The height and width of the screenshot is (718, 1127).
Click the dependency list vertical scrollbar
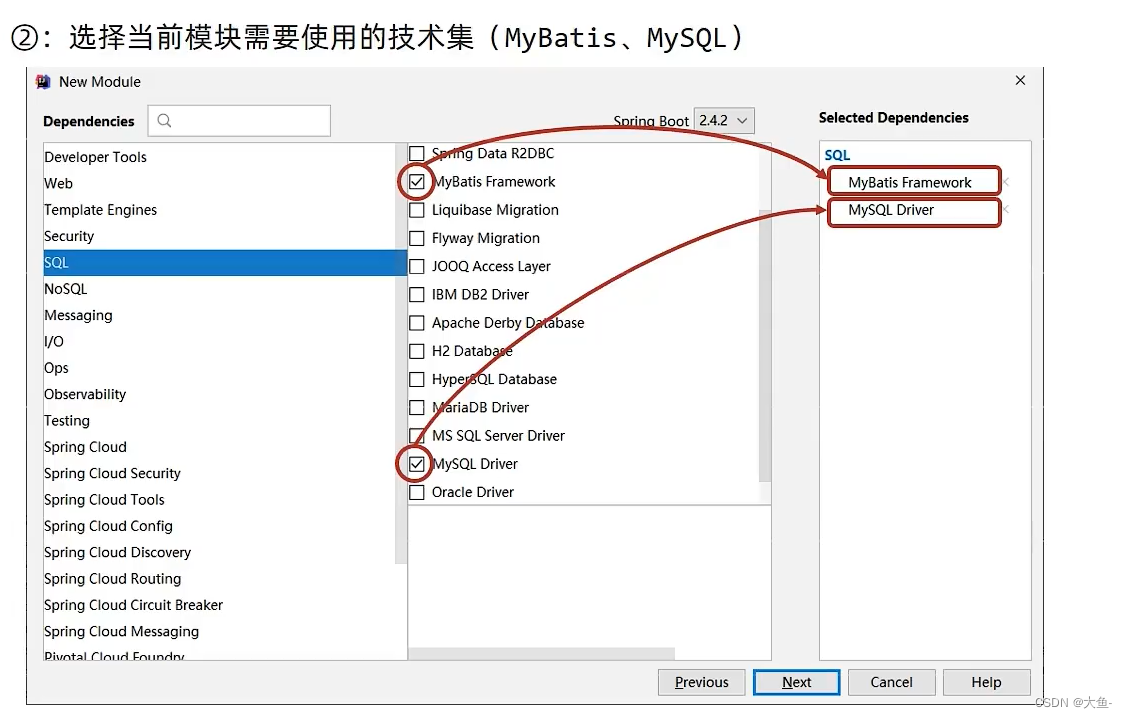pos(765,346)
